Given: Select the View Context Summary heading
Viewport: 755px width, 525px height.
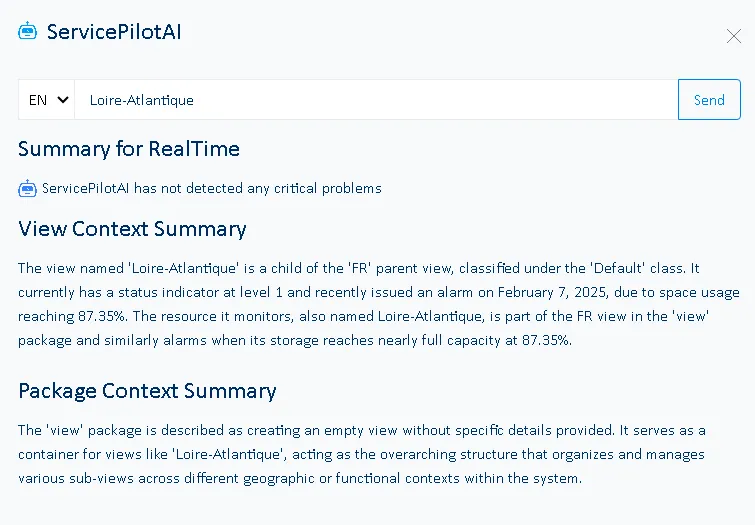Looking at the screenshot, I should tap(132, 229).
